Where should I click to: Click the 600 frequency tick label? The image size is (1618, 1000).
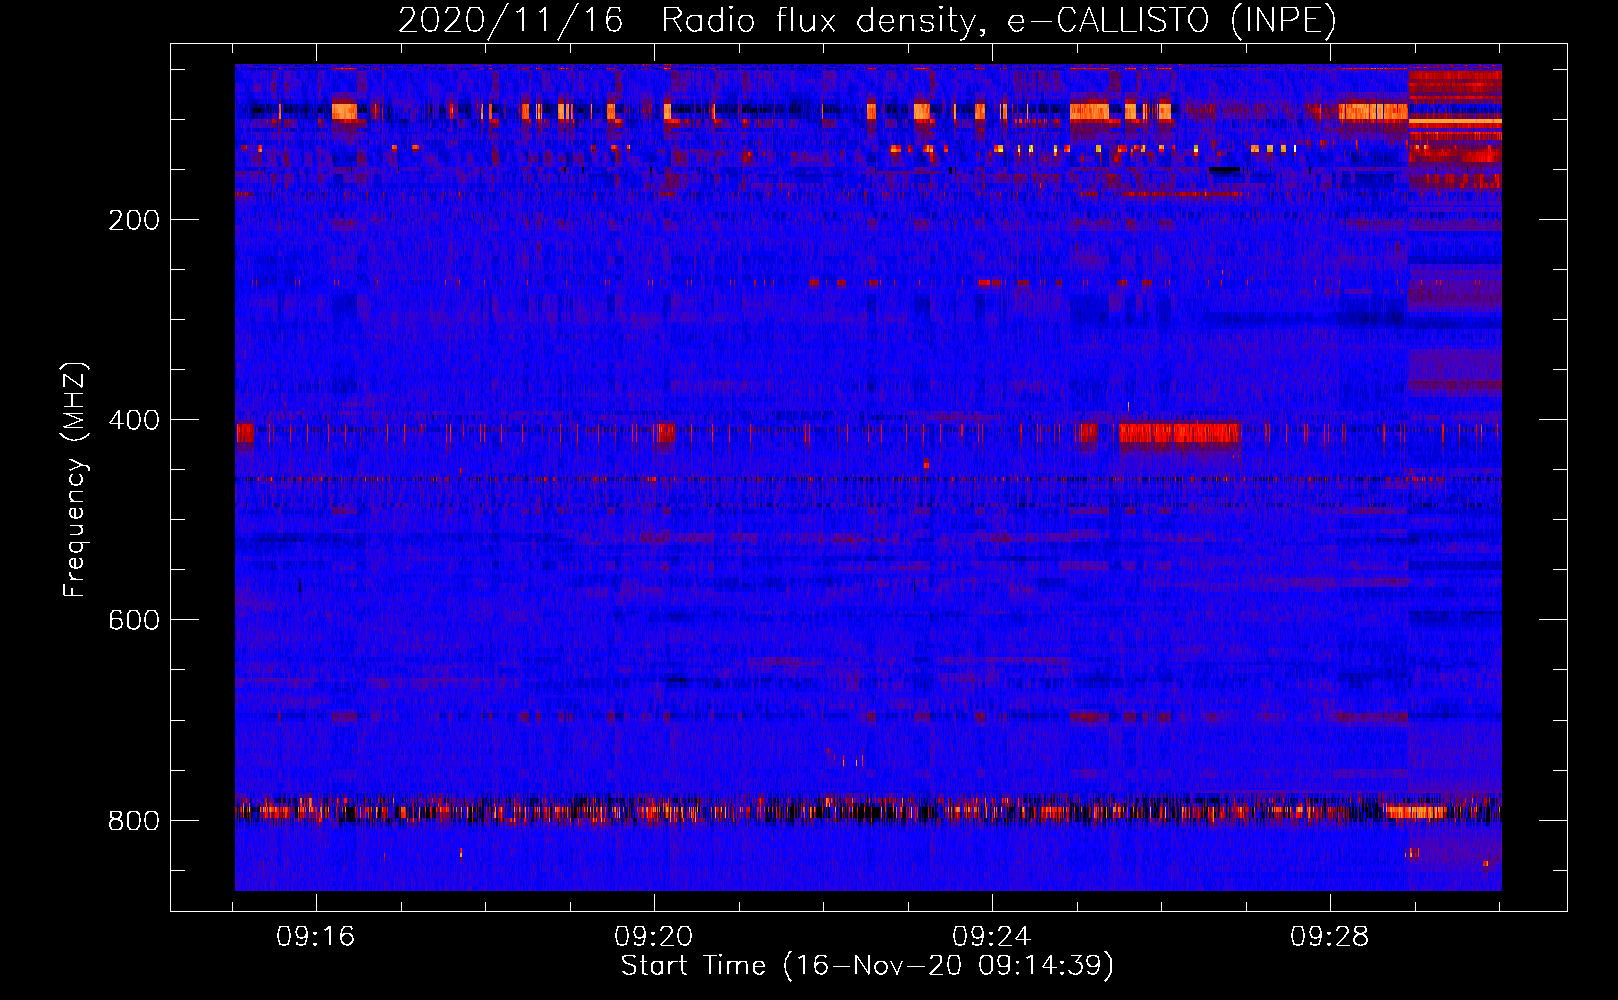tap(134, 620)
